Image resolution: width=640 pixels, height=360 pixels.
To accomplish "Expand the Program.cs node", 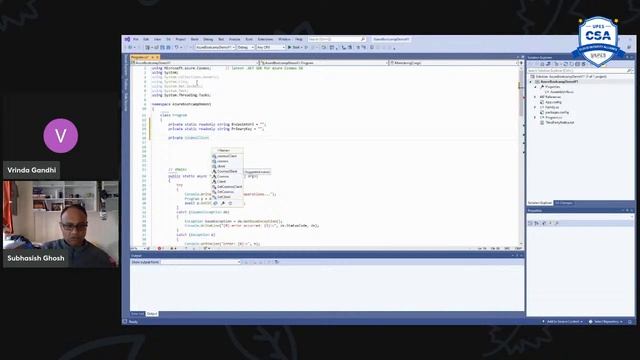I will 535,118.
